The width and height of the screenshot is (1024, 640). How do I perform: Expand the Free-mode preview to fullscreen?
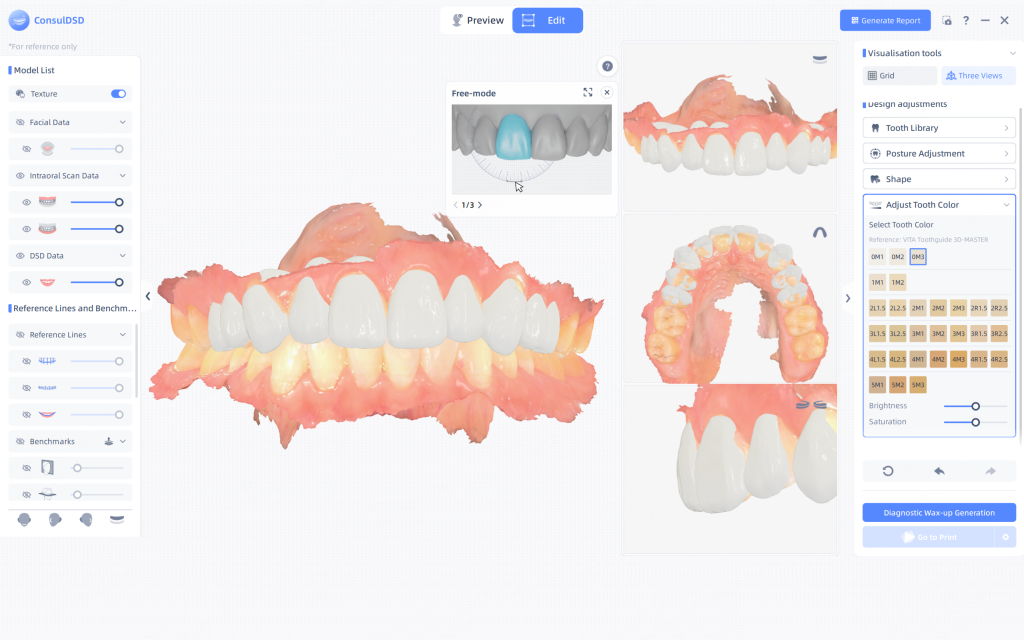pos(588,93)
